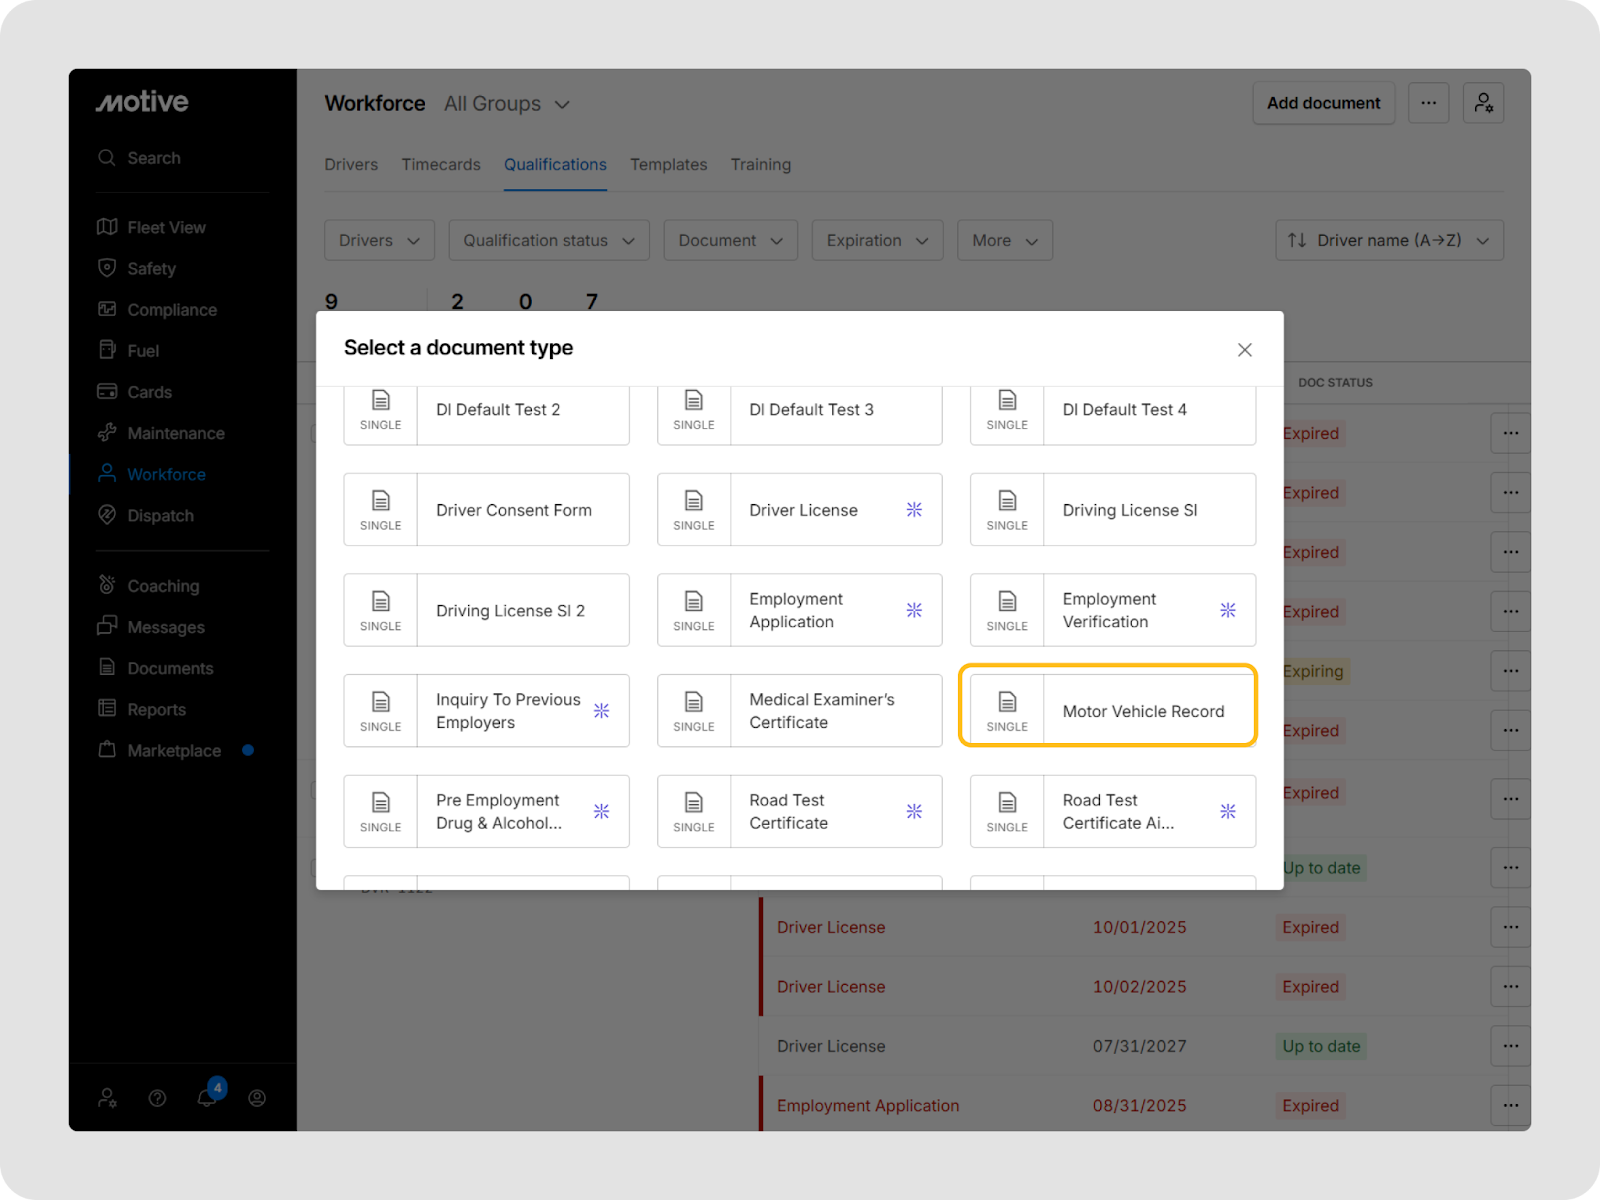Close the document type dialog
This screenshot has width=1600, height=1200.
pyautogui.click(x=1244, y=350)
